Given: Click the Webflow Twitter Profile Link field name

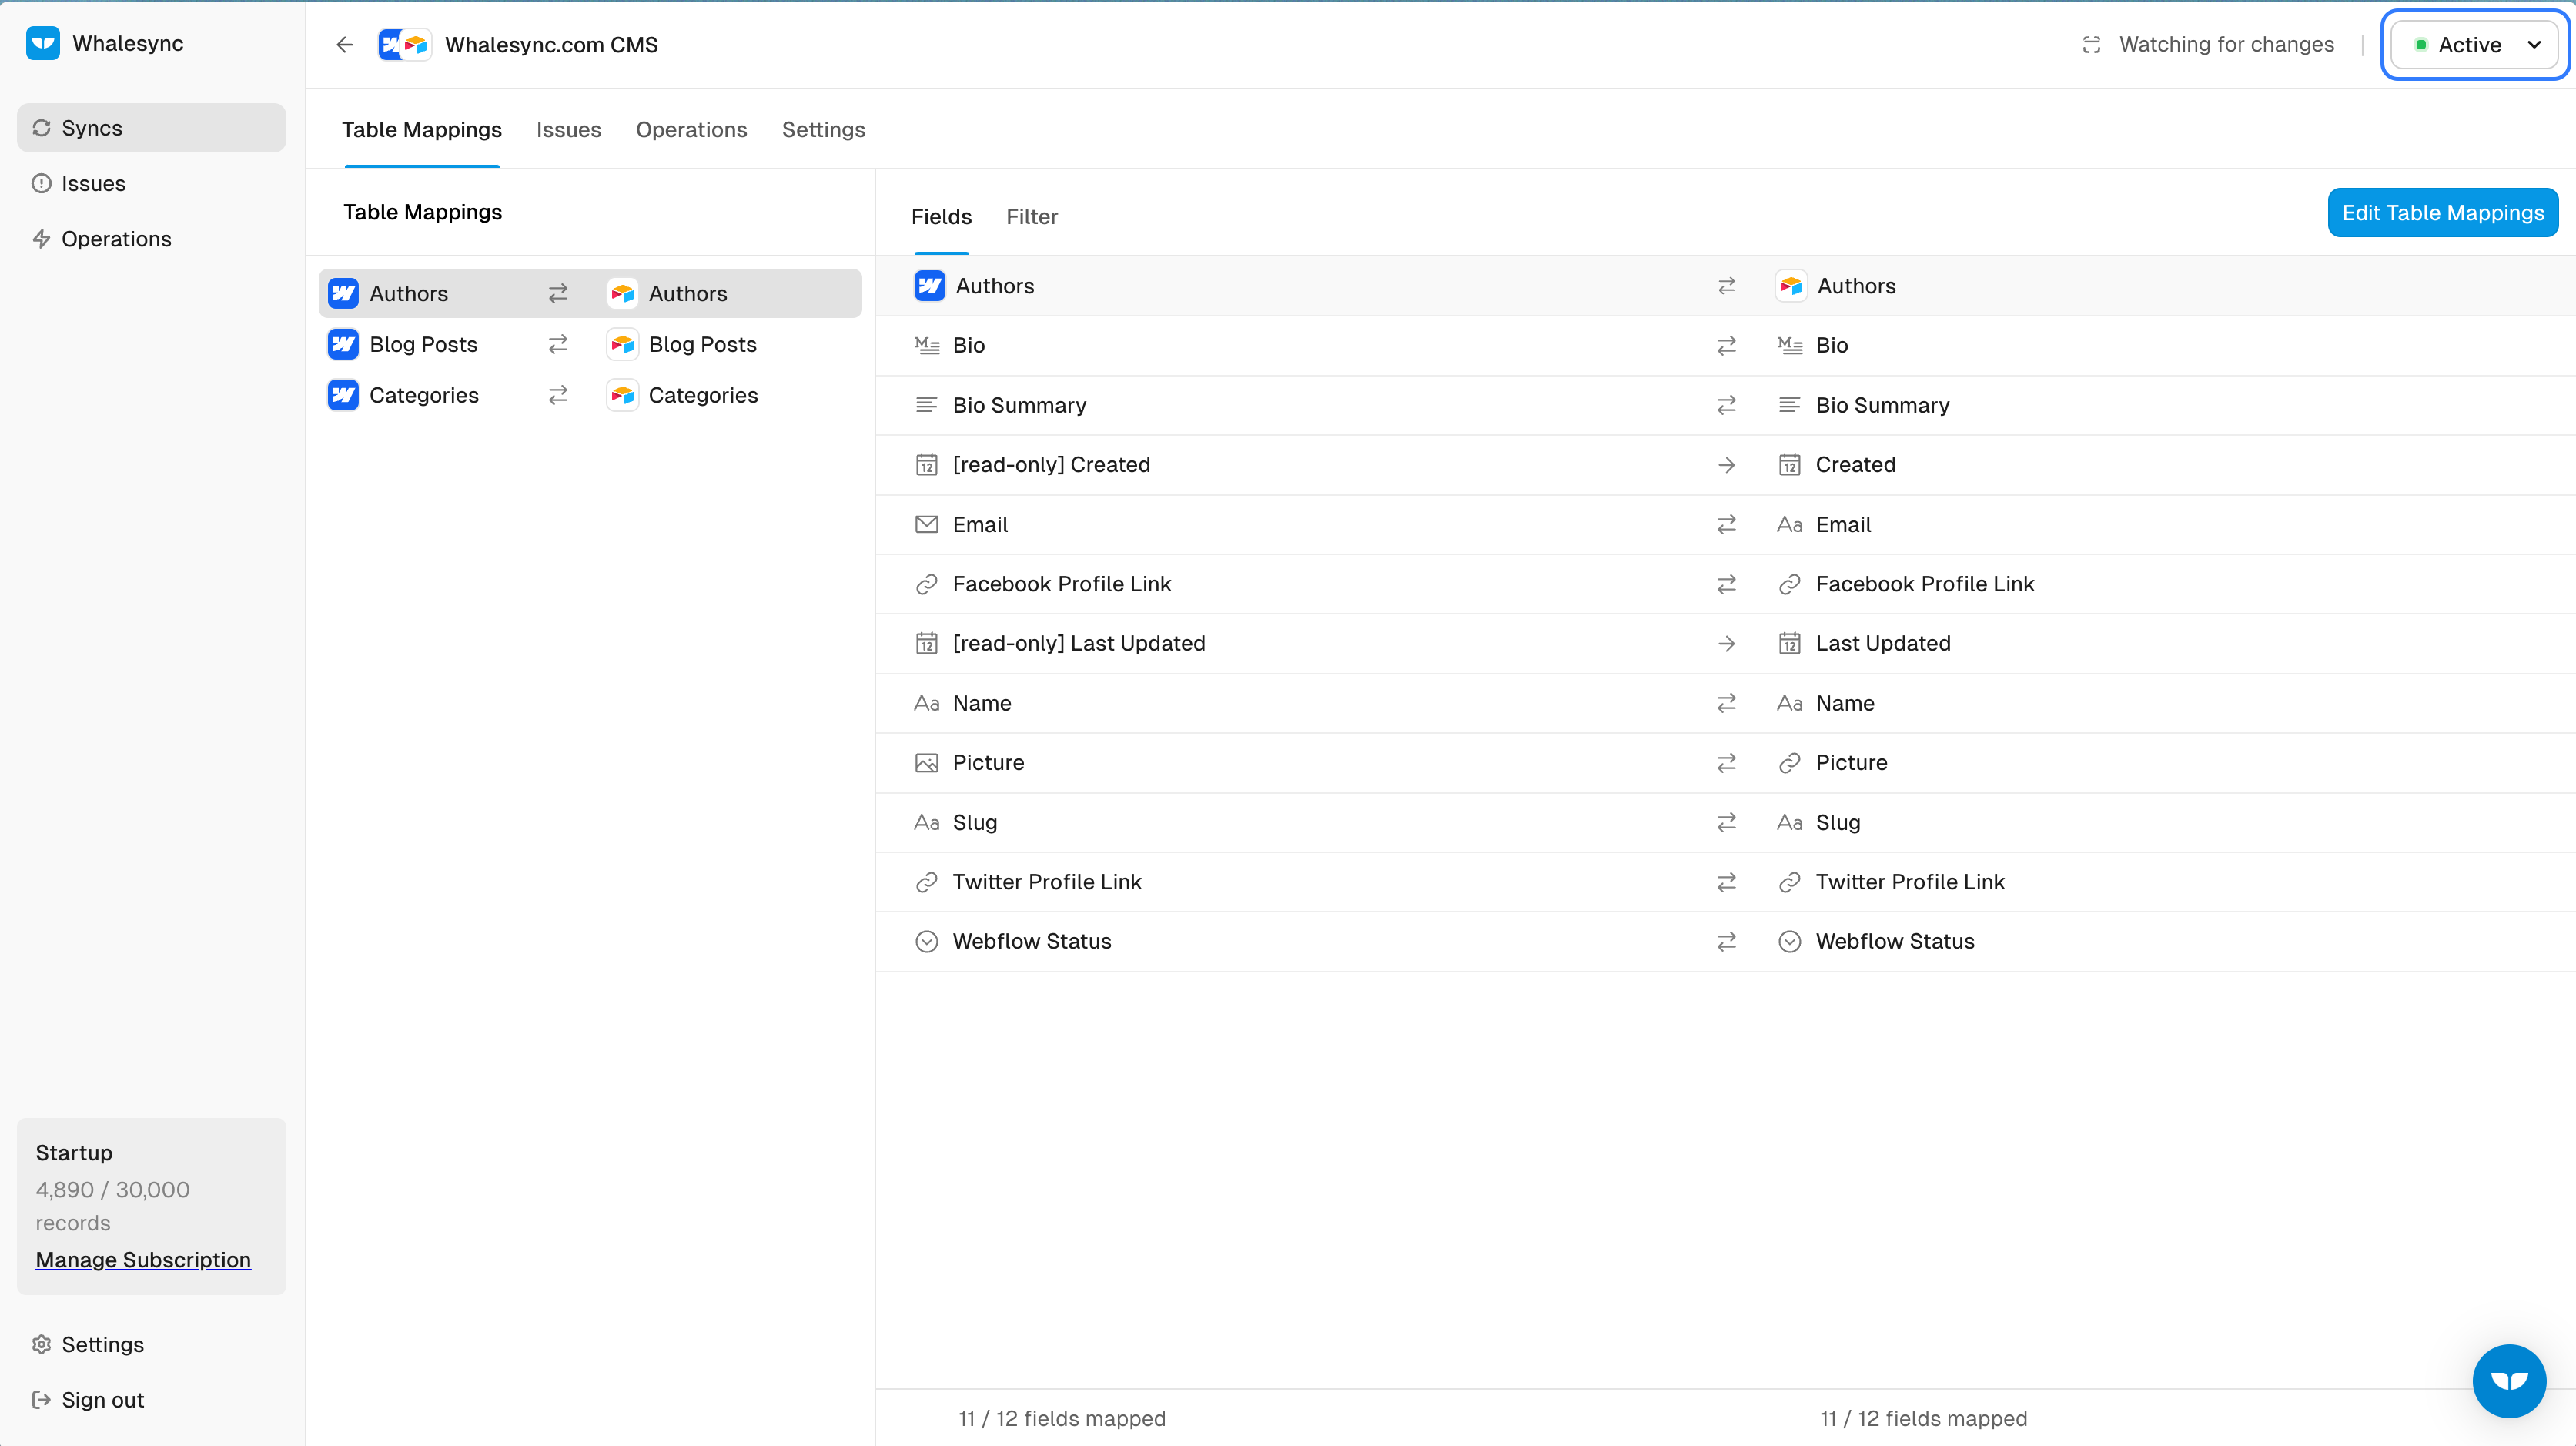Looking at the screenshot, I should point(1047,882).
